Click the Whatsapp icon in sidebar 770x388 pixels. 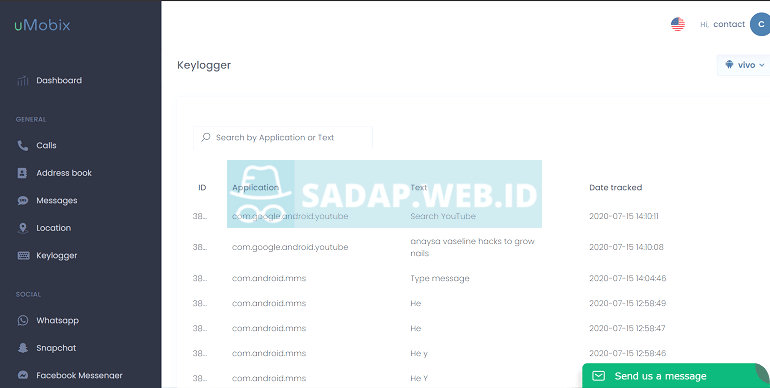pyautogui.click(x=23, y=320)
